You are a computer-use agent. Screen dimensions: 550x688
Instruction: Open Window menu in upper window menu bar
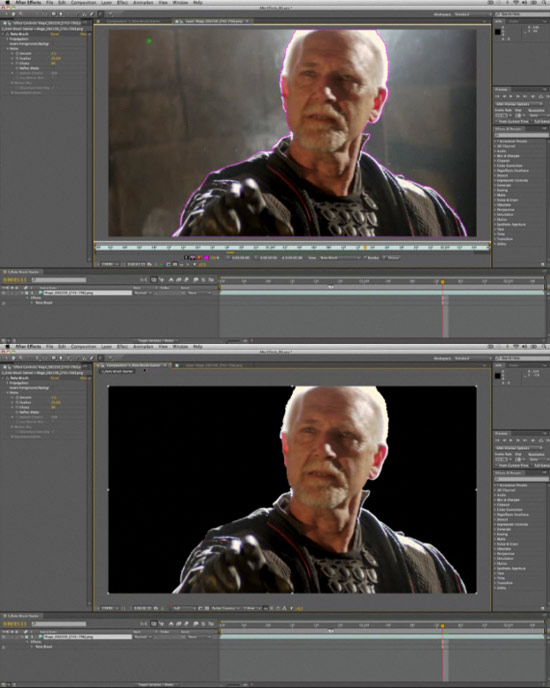tap(180, 3)
